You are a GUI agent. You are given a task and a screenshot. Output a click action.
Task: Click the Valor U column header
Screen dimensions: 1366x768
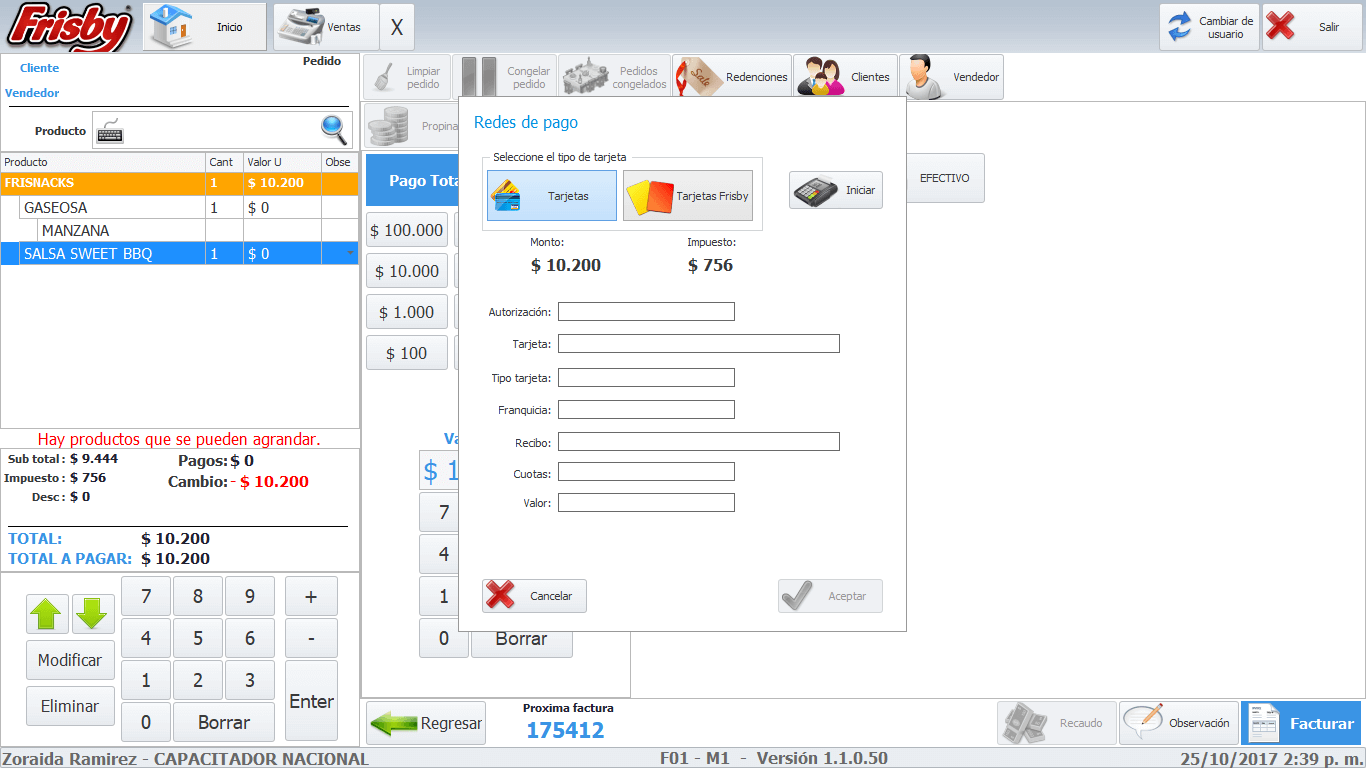282,162
